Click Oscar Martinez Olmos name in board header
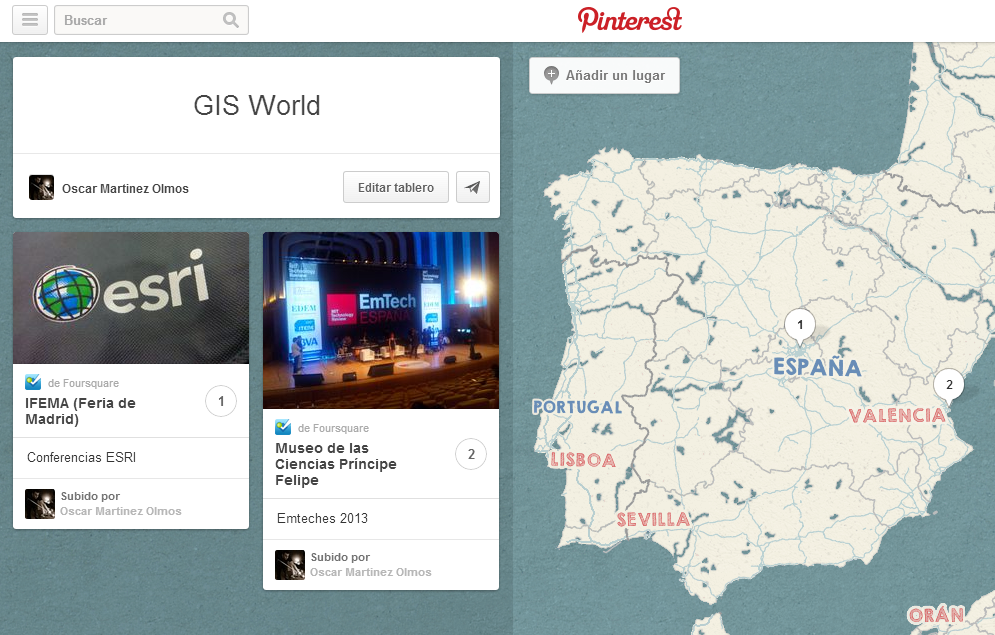This screenshot has height=635, width=995. pos(125,188)
